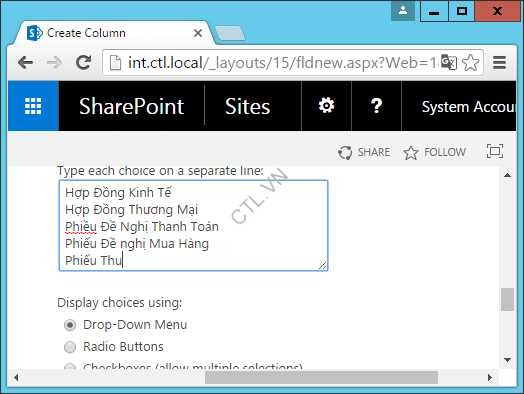Click the 'Display choices using:' label
524x394 pixels.
[x=120, y=303]
